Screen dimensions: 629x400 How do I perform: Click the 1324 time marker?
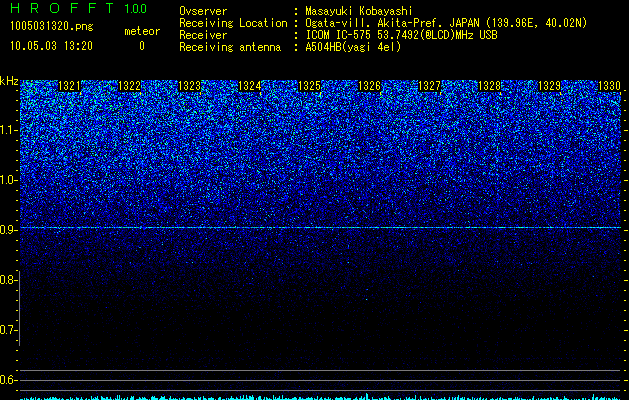(250, 86)
